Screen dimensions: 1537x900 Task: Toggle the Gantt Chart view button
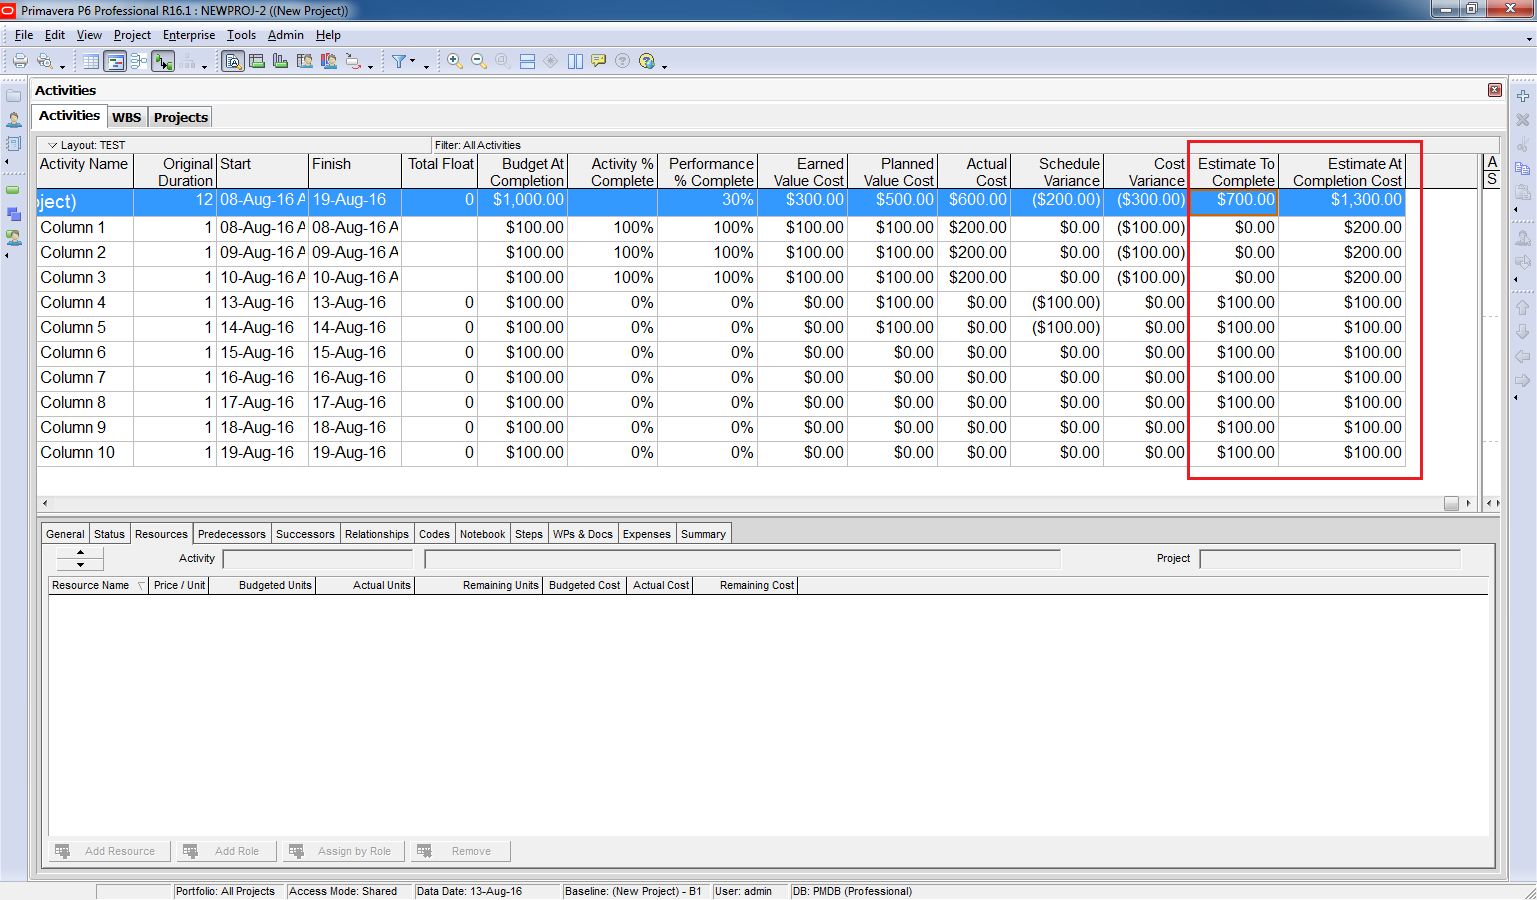point(115,62)
